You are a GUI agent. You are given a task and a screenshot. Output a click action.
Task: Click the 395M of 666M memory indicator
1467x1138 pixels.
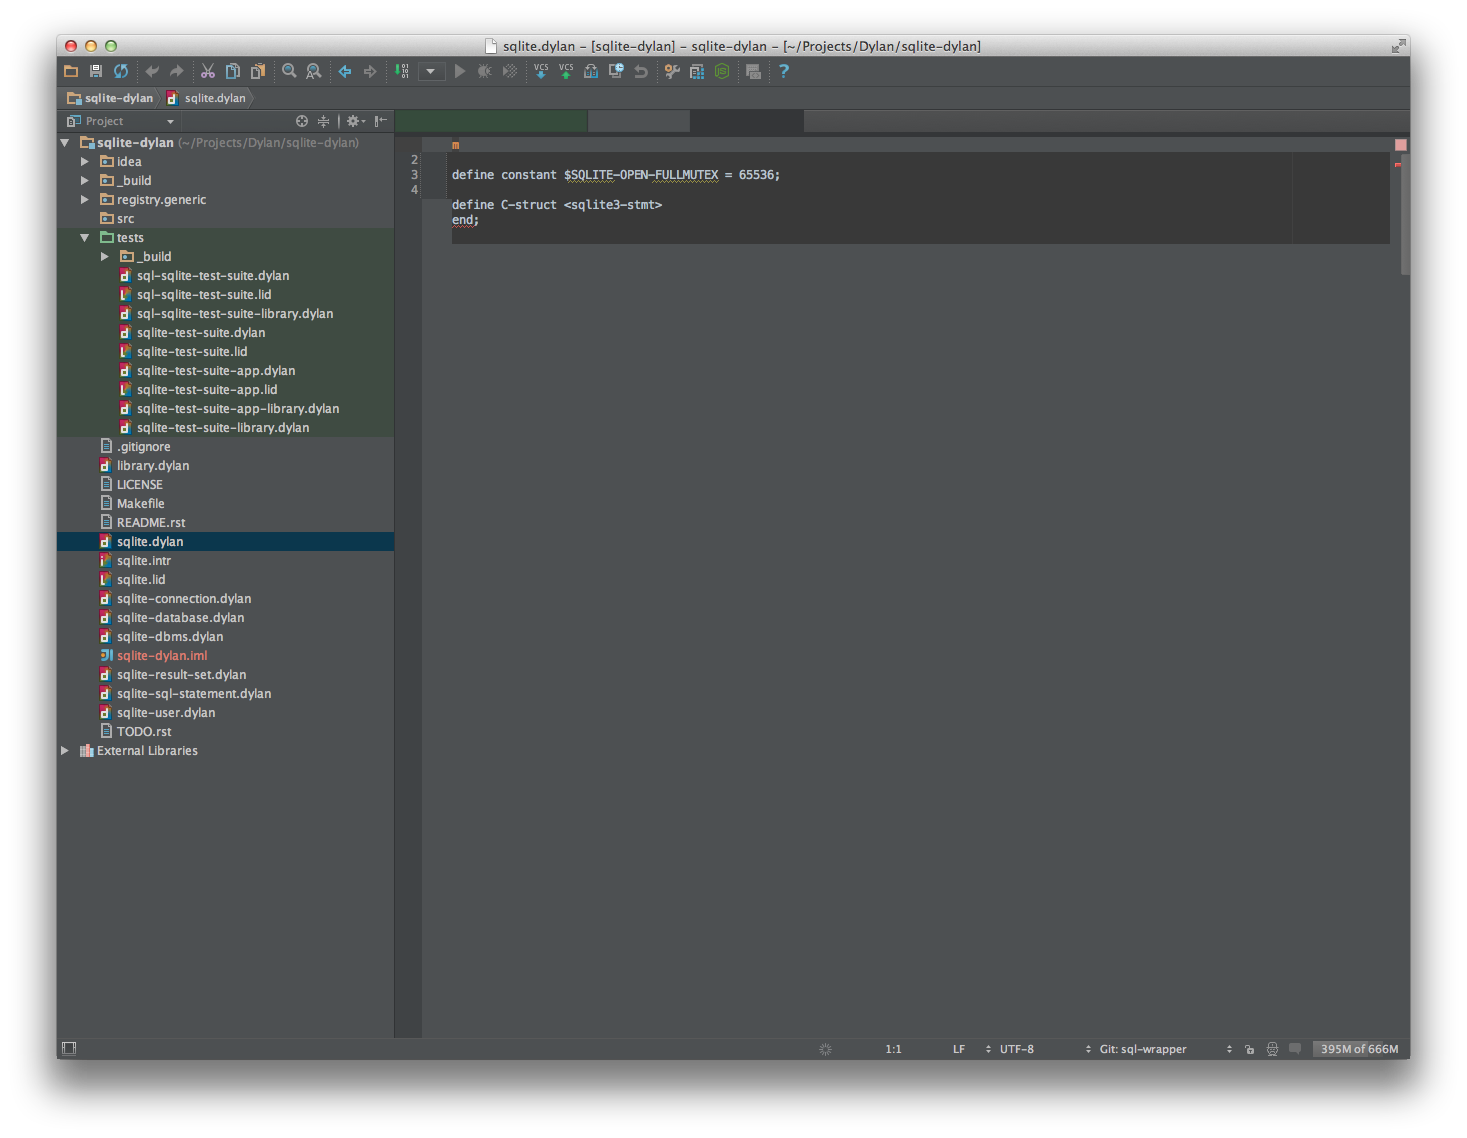pyautogui.click(x=1359, y=1049)
